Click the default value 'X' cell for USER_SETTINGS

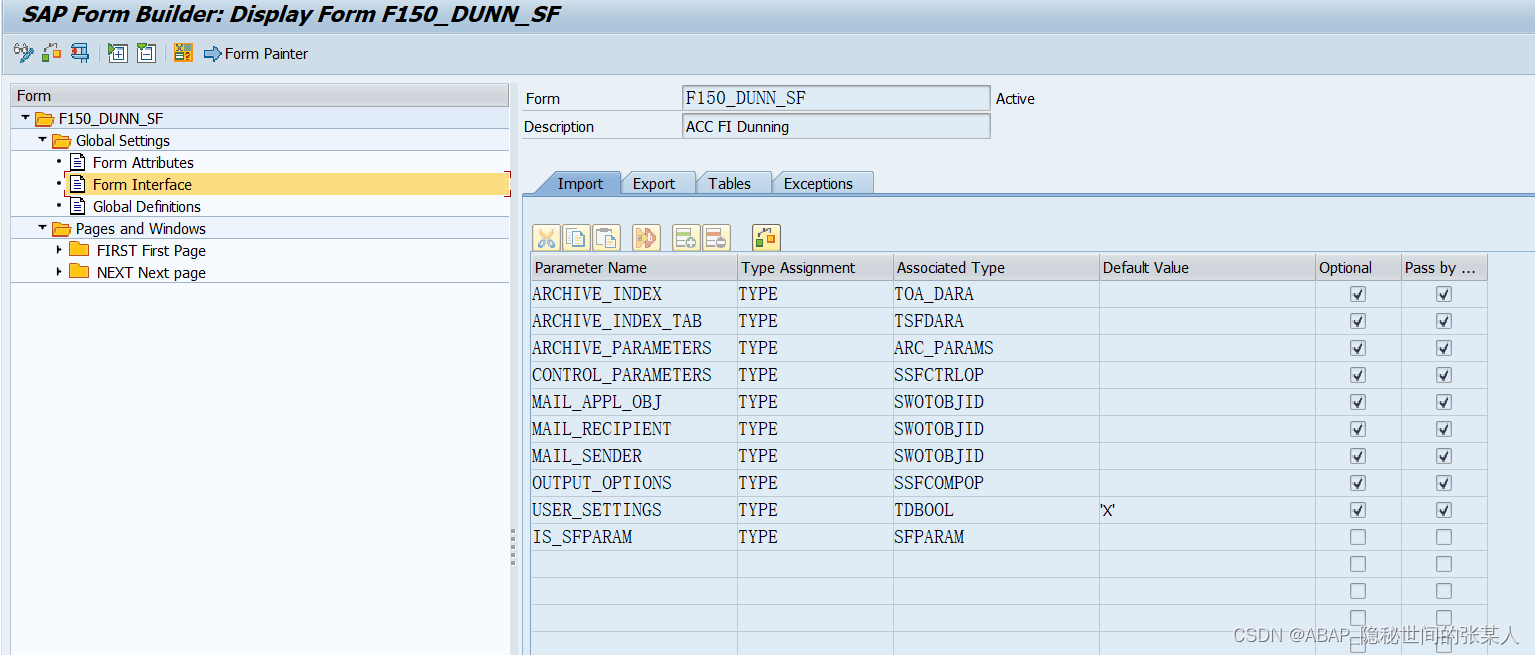pos(1207,510)
